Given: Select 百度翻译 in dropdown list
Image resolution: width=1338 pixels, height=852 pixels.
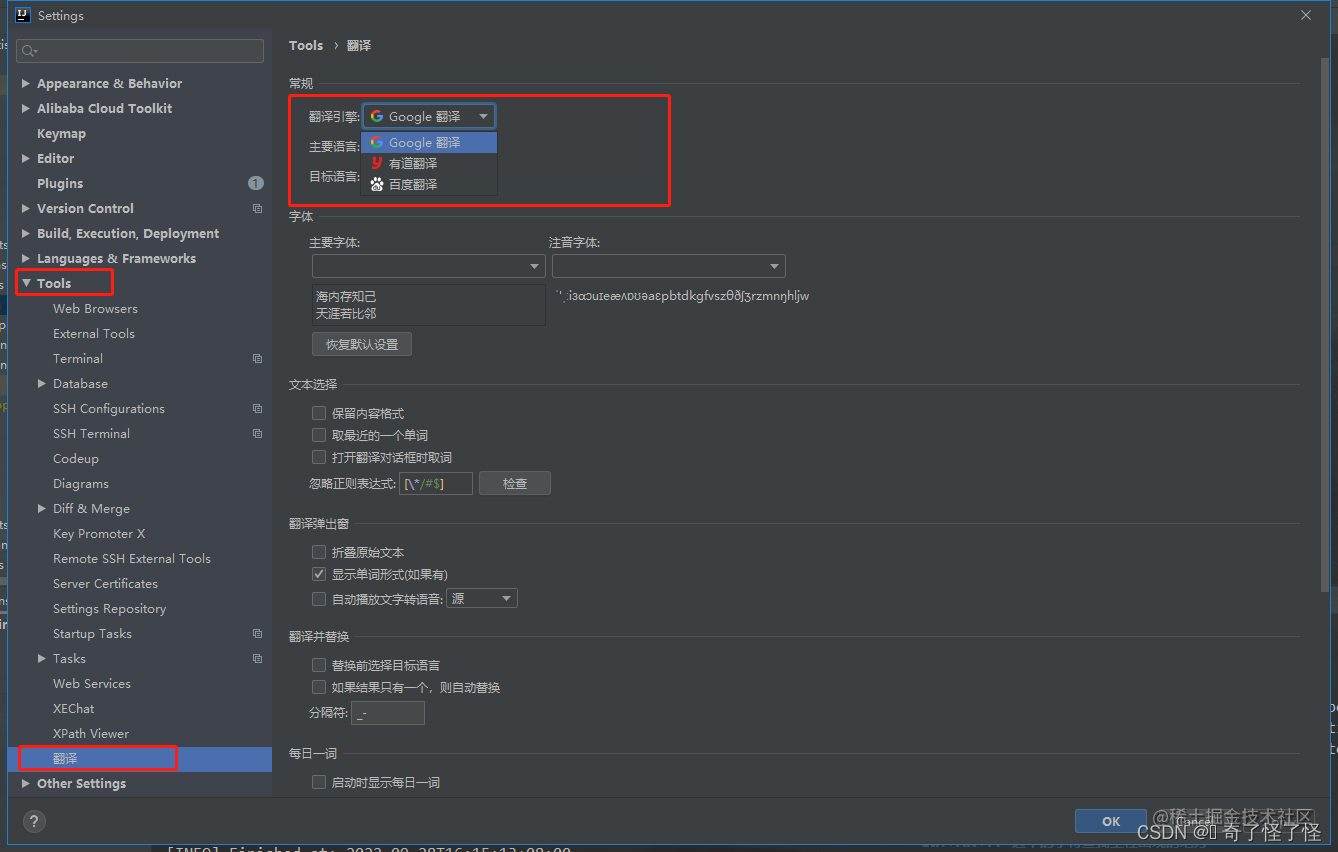Looking at the screenshot, I should 429,184.
